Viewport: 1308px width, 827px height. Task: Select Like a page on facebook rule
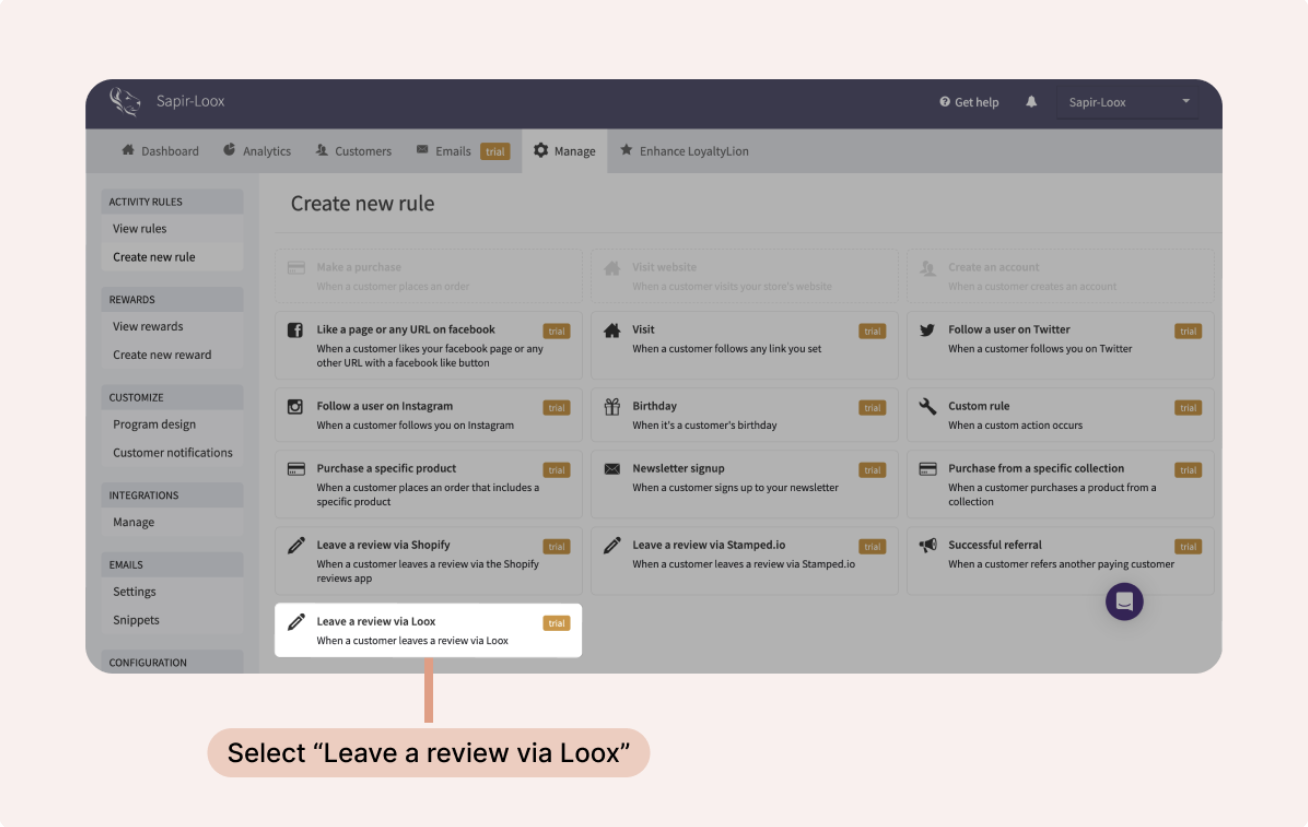(x=428, y=345)
